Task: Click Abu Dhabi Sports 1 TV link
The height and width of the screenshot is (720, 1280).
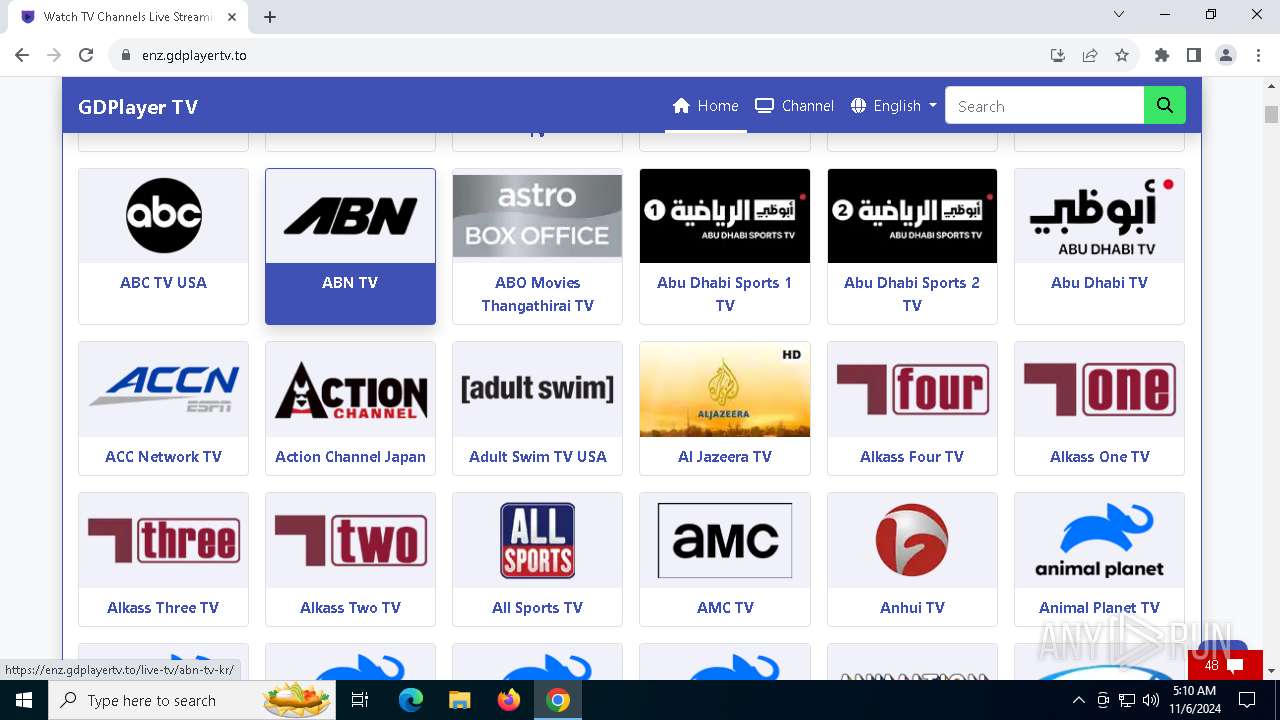Action: point(725,294)
